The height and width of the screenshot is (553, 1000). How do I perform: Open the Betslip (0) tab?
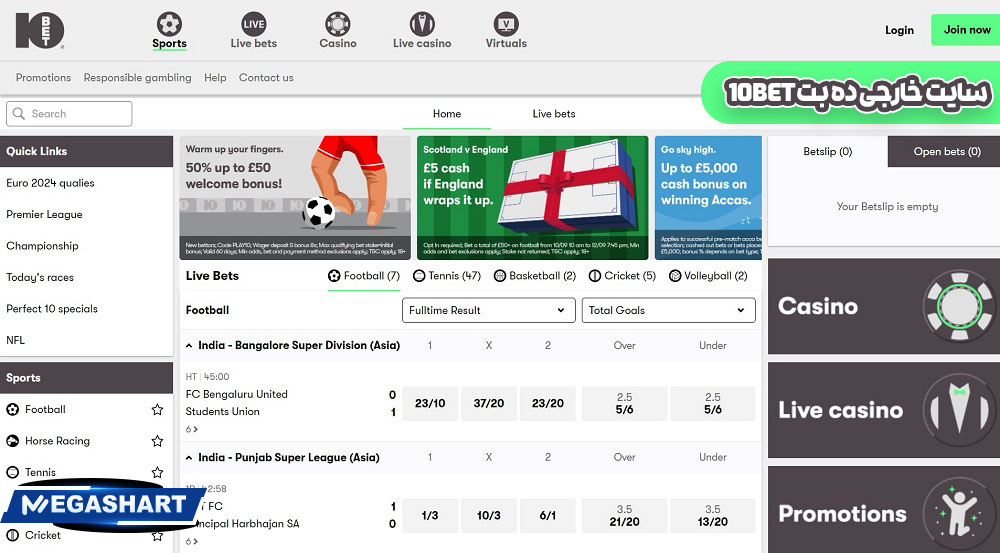[827, 152]
